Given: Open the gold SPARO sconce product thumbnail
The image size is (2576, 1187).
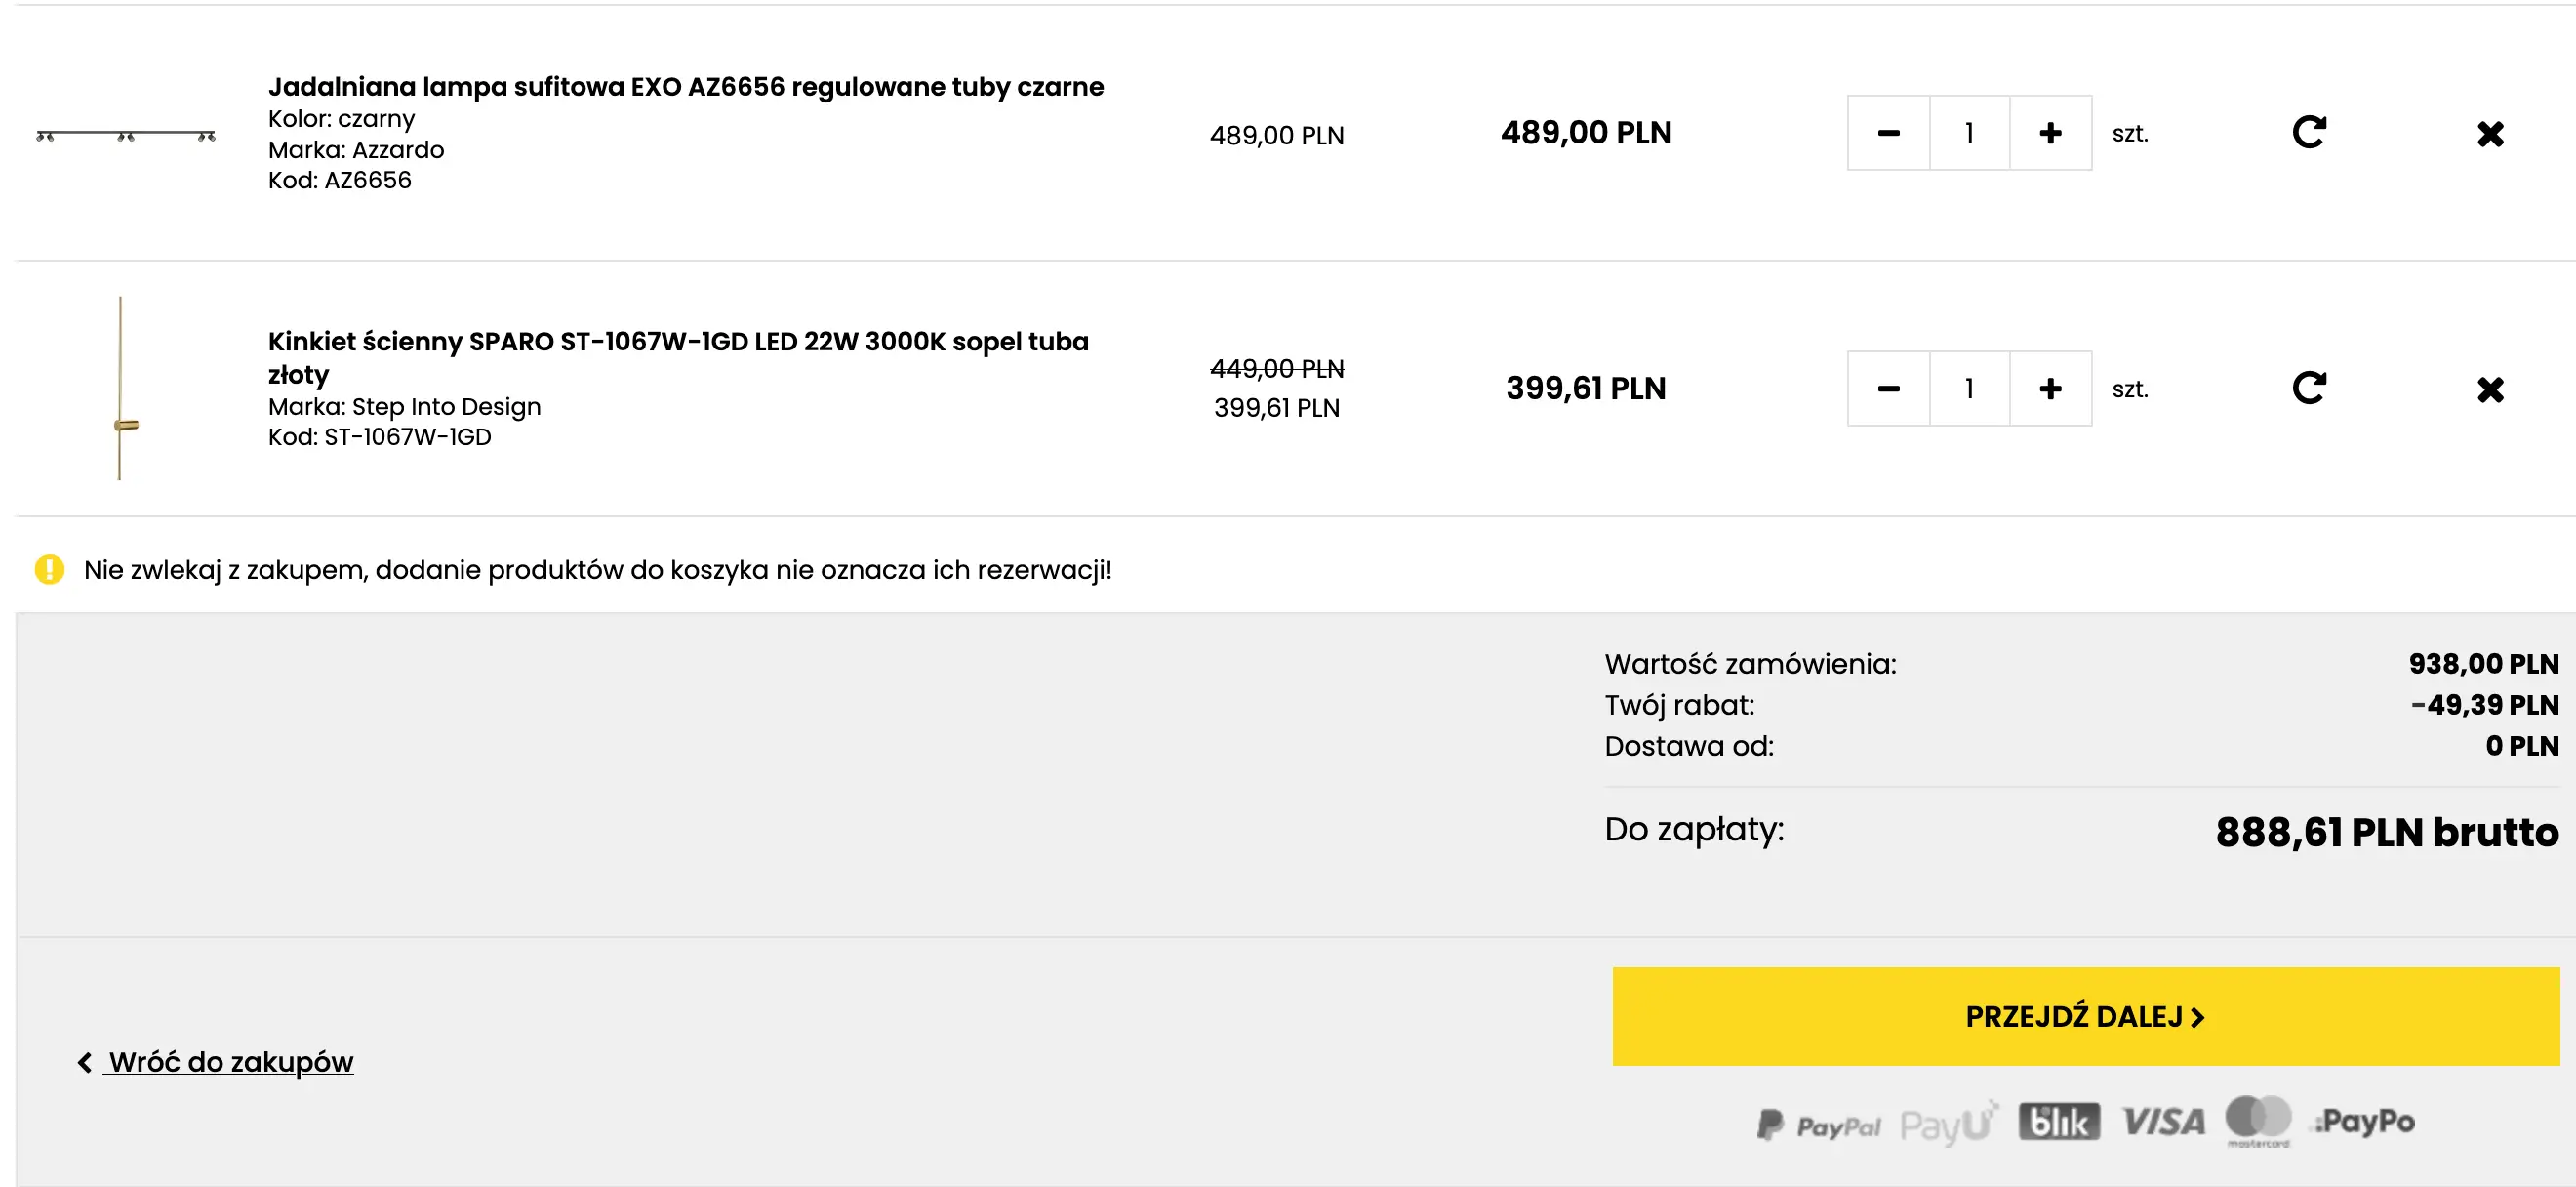Looking at the screenshot, I should pos(122,388).
